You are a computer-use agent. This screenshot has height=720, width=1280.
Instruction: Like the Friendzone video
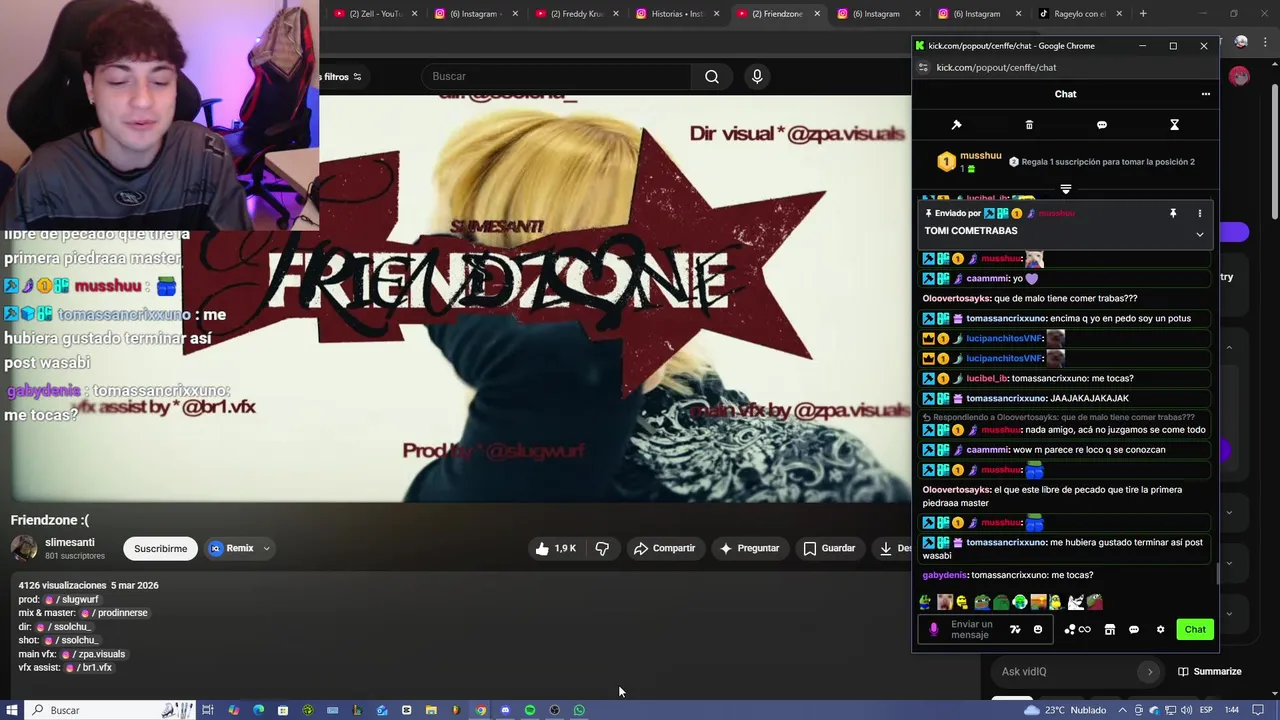click(555, 548)
